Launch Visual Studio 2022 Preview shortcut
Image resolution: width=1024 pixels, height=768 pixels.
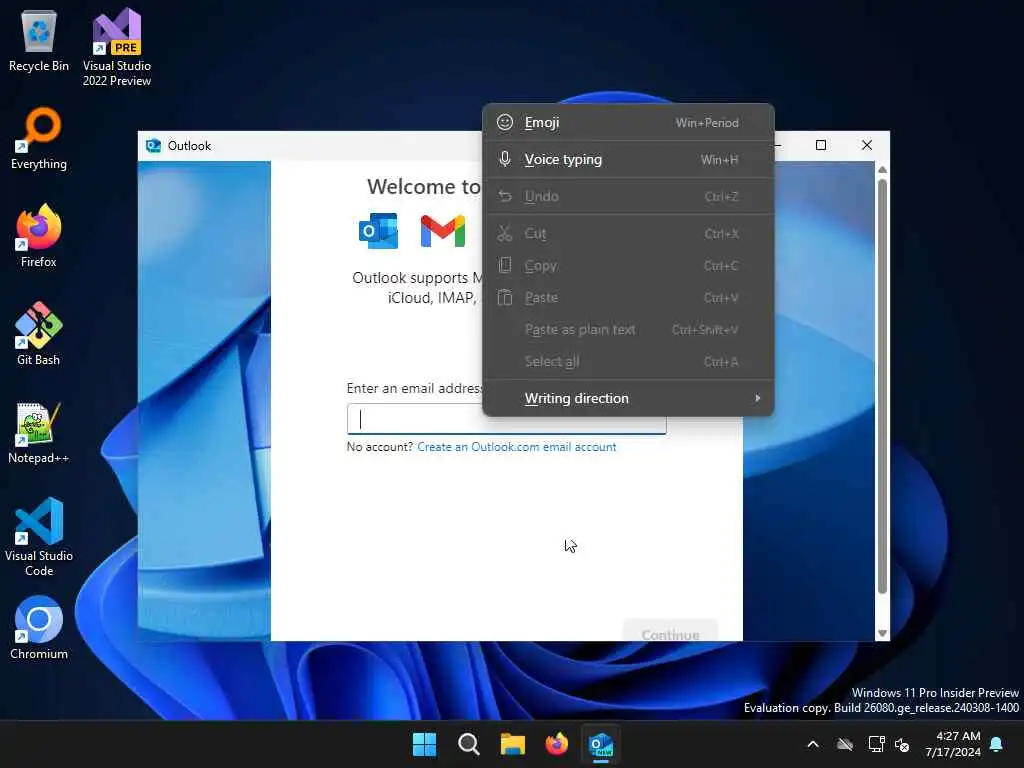tap(117, 47)
